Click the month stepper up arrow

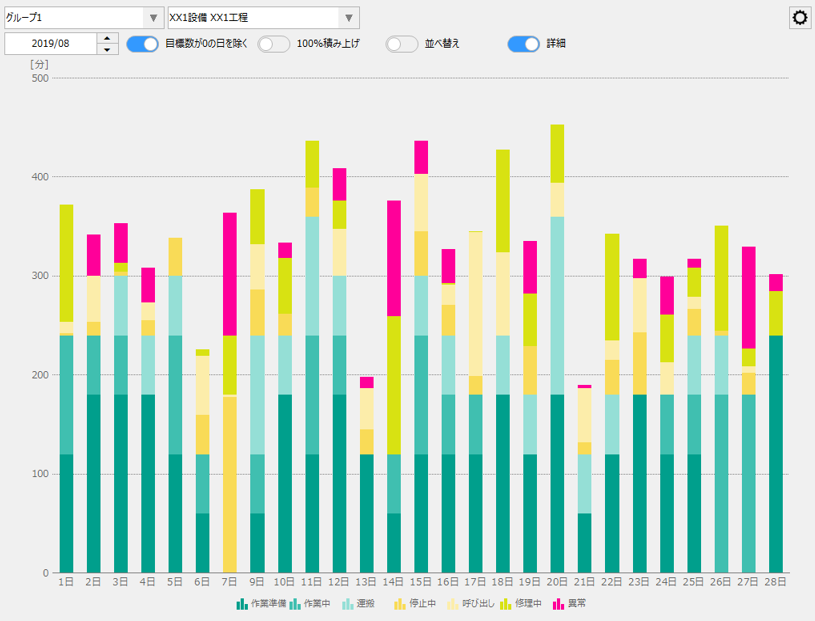[x=107, y=40]
